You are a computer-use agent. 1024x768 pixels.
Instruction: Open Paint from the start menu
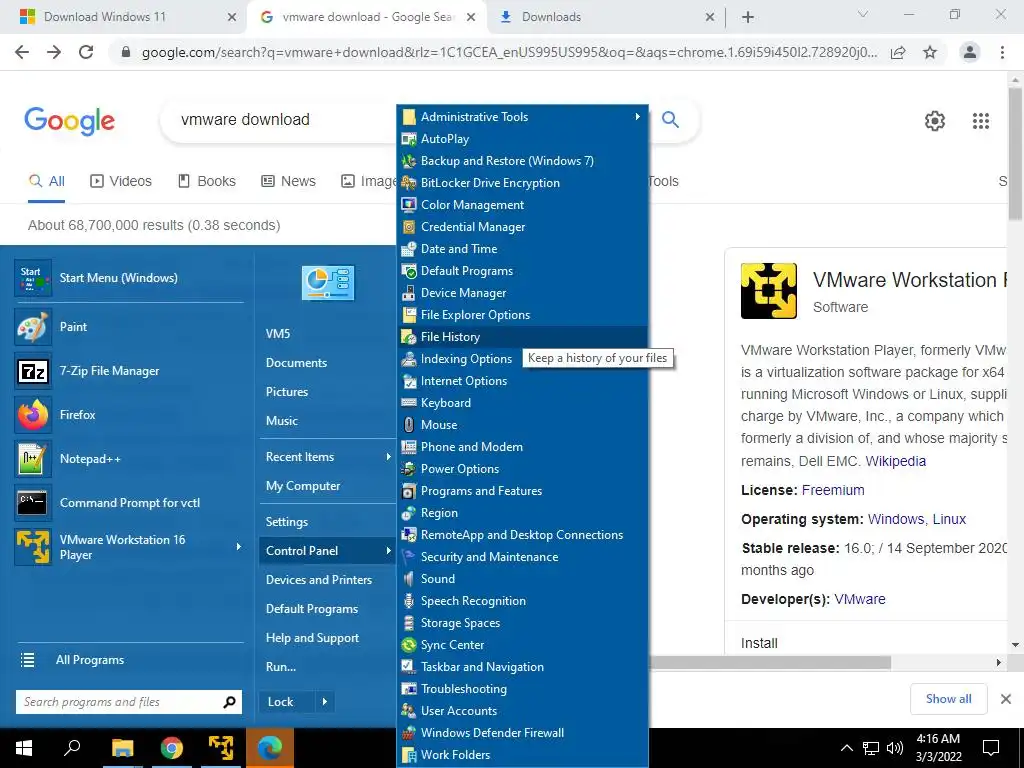point(129,327)
